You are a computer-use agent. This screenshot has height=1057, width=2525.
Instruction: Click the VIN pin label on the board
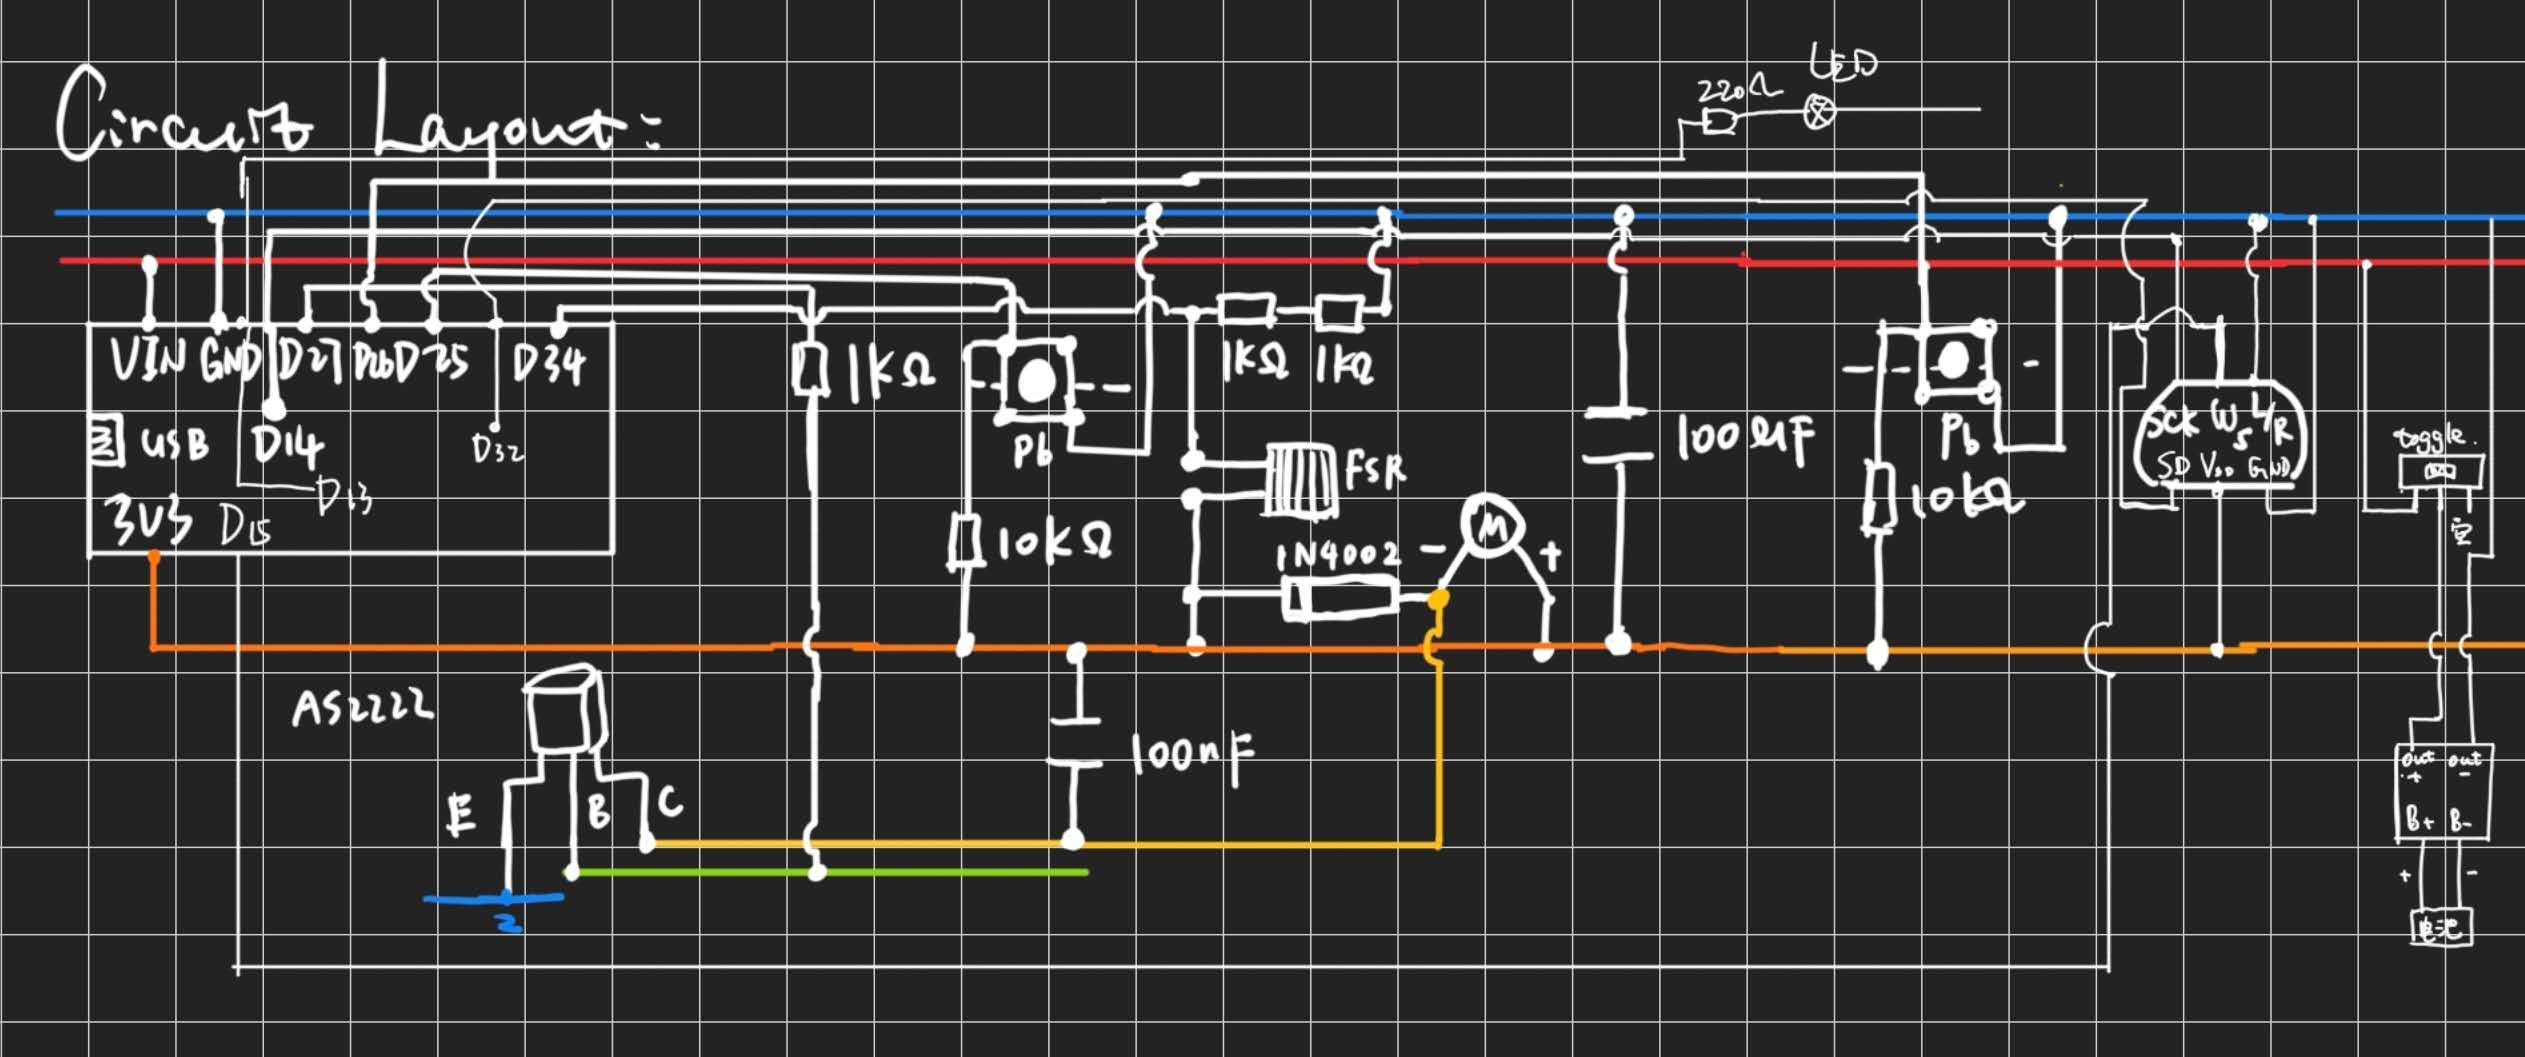[147, 360]
